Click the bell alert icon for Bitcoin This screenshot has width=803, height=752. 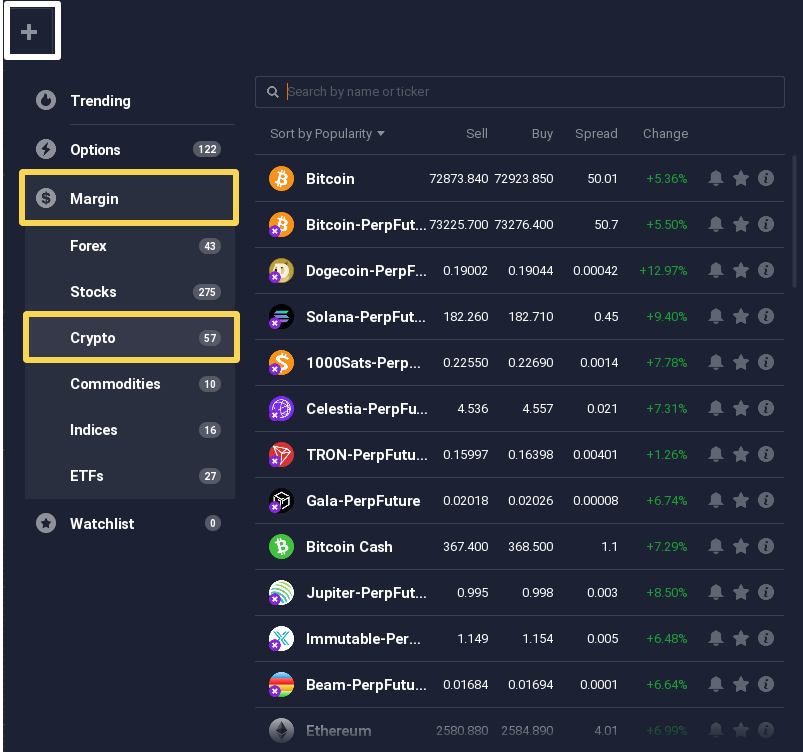(x=715, y=179)
